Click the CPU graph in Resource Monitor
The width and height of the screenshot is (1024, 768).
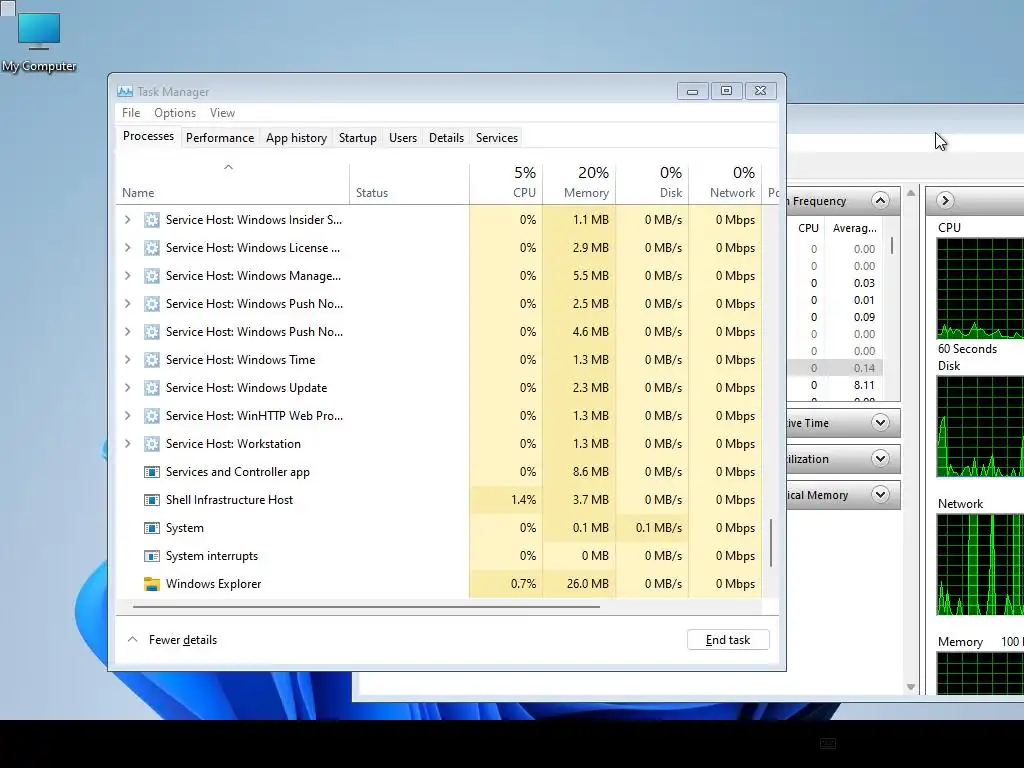980,288
